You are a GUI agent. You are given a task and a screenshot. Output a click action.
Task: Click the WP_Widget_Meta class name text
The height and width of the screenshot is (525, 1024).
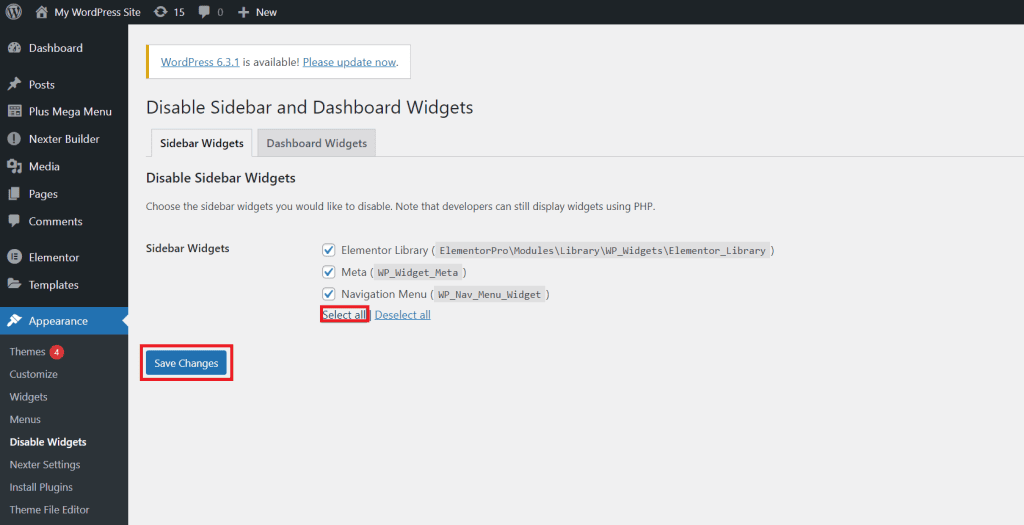pos(418,272)
